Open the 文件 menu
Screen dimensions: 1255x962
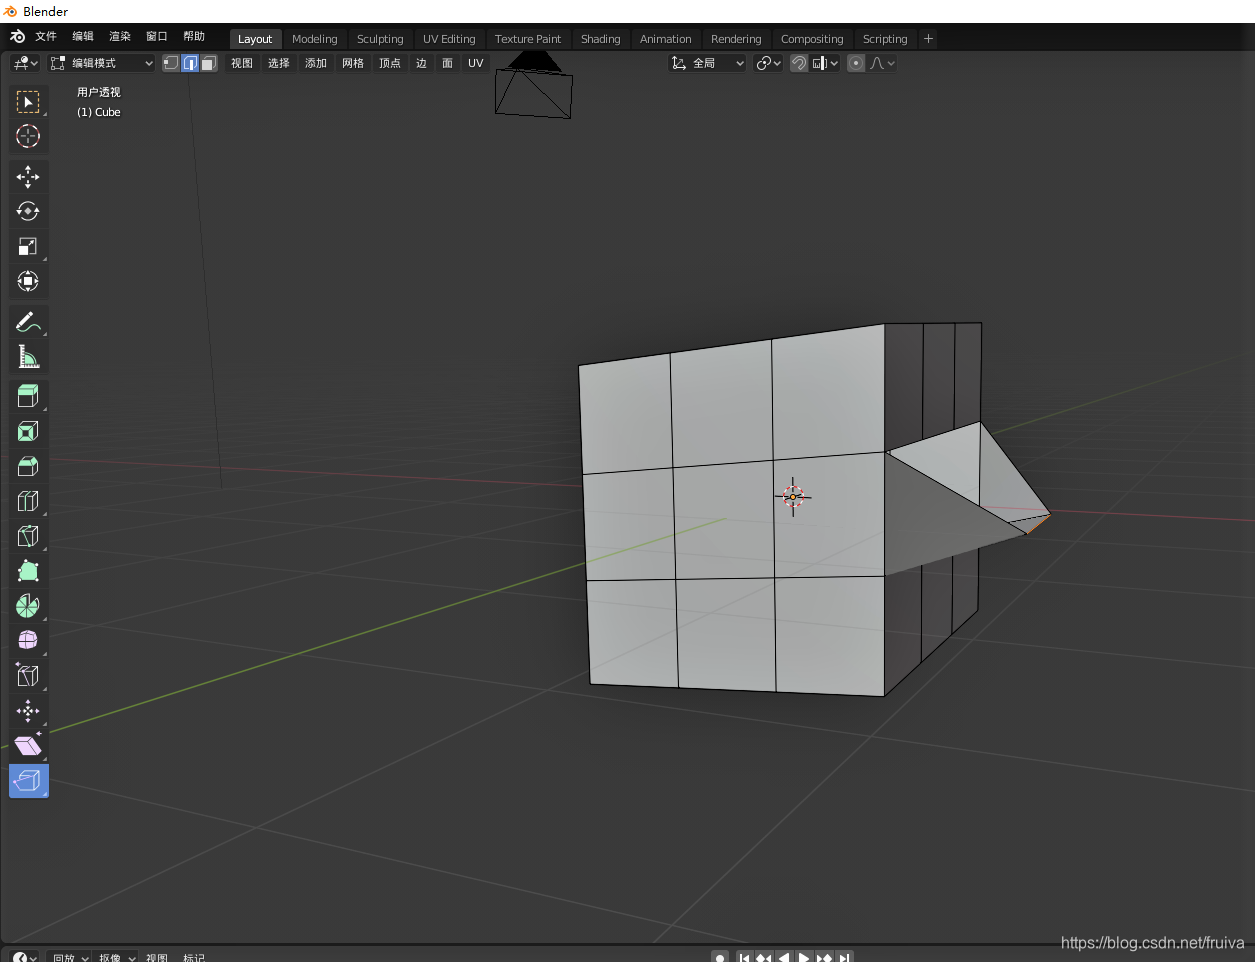click(46, 37)
